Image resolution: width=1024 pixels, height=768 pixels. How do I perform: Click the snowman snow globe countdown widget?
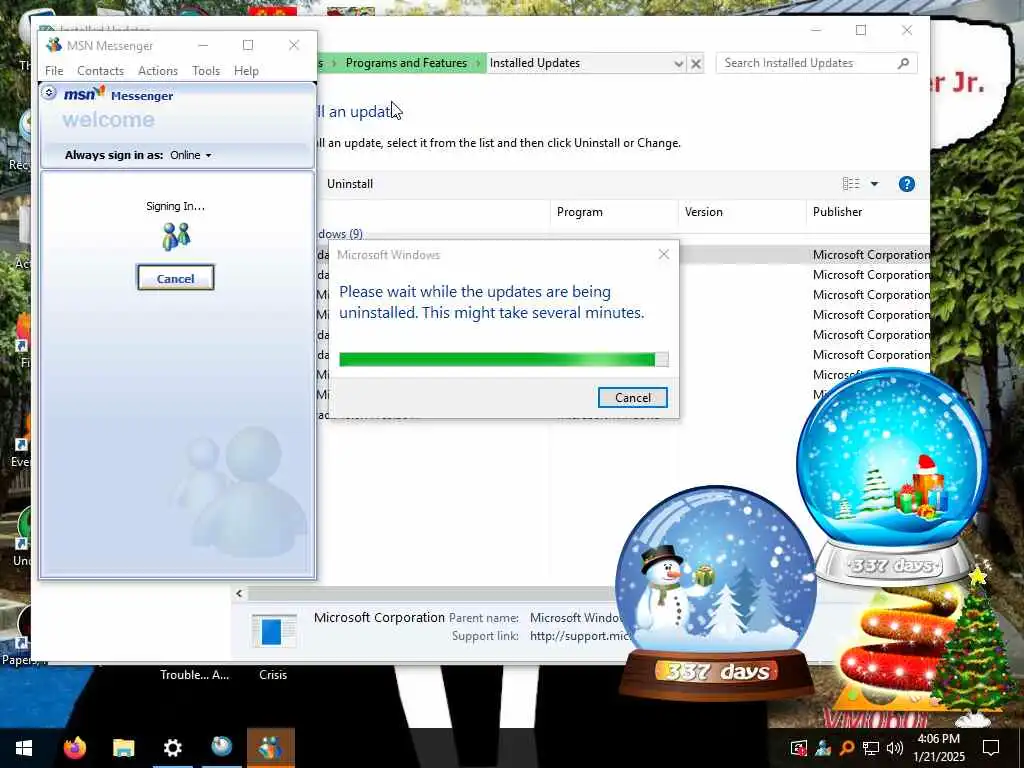pos(716,591)
